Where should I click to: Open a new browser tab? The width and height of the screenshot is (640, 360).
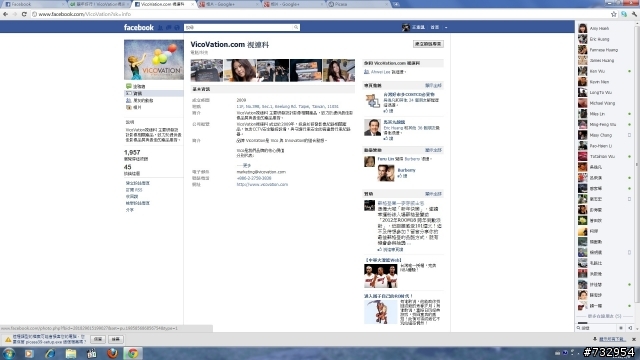(396, 4)
